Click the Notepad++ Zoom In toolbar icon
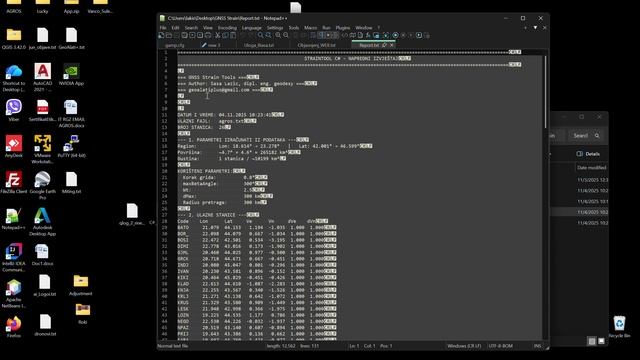The image size is (640, 360). 278,36
